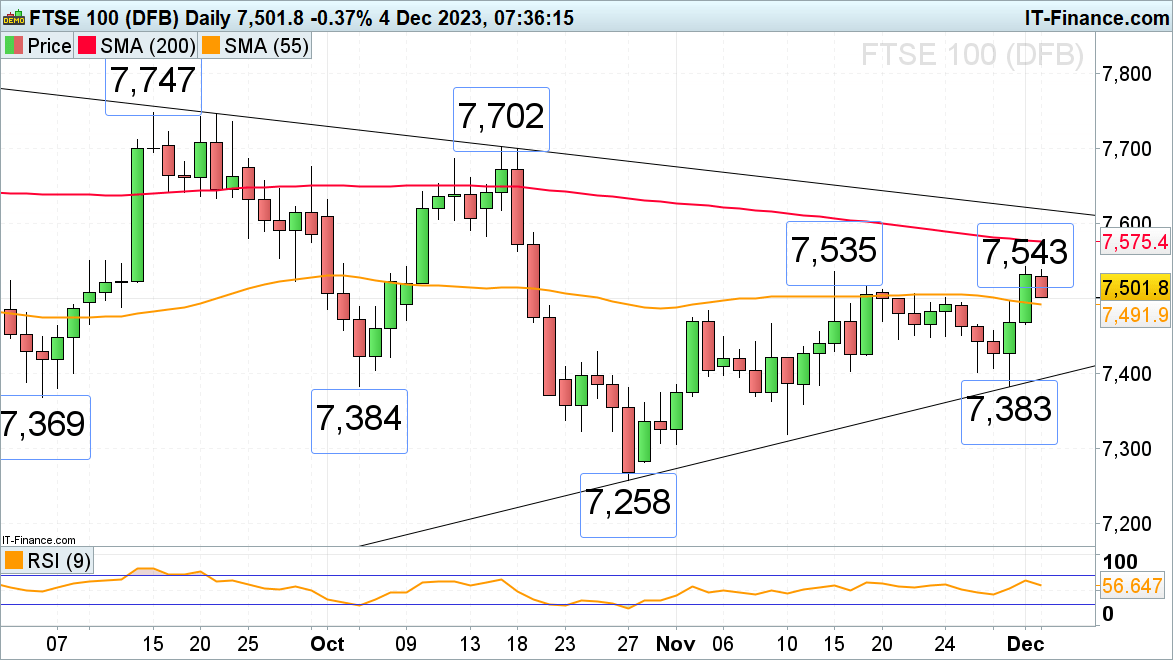This screenshot has height=660, width=1173.
Task: Click the orange RSI (9) indicator icon
Action: pyautogui.click(x=13, y=560)
